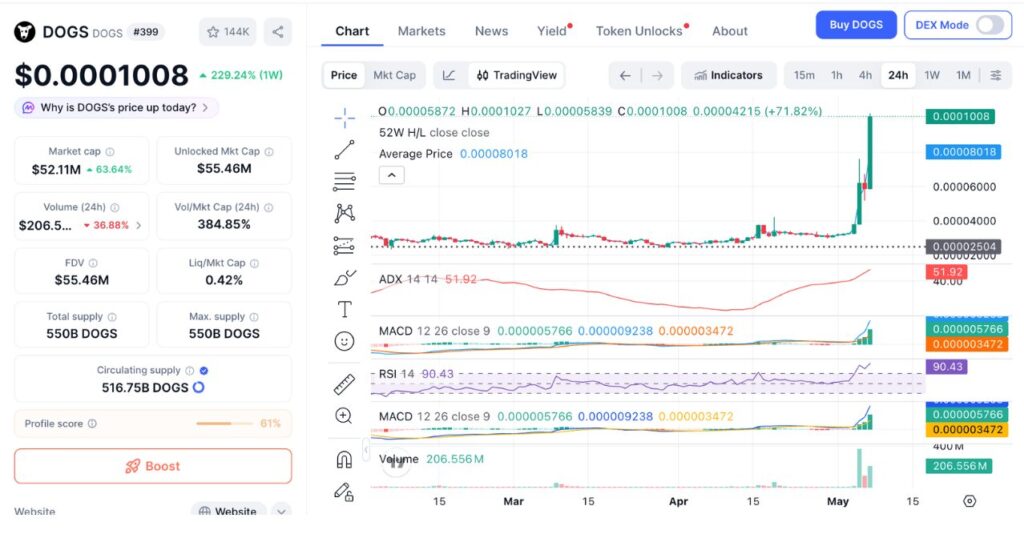Click the #399 rank badge
This screenshot has width=1024, height=538.
tap(146, 31)
